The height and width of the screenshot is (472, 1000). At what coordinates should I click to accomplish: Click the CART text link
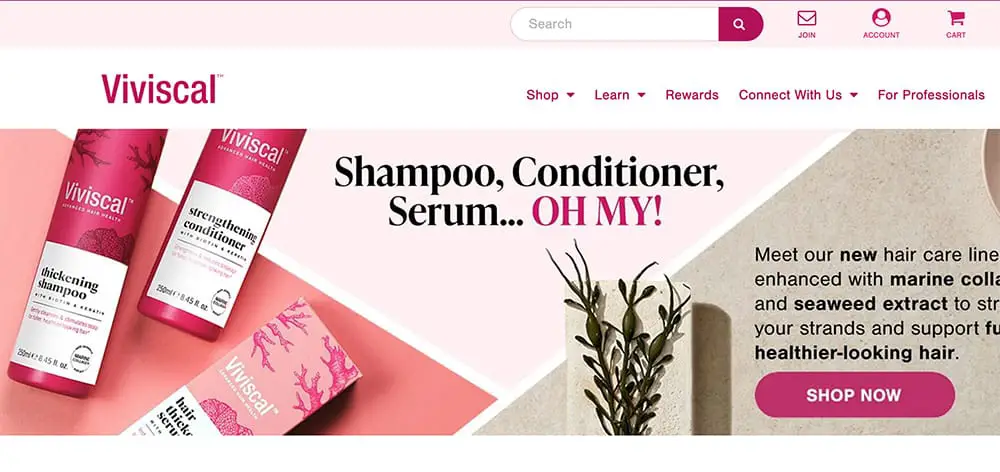coord(955,35)
